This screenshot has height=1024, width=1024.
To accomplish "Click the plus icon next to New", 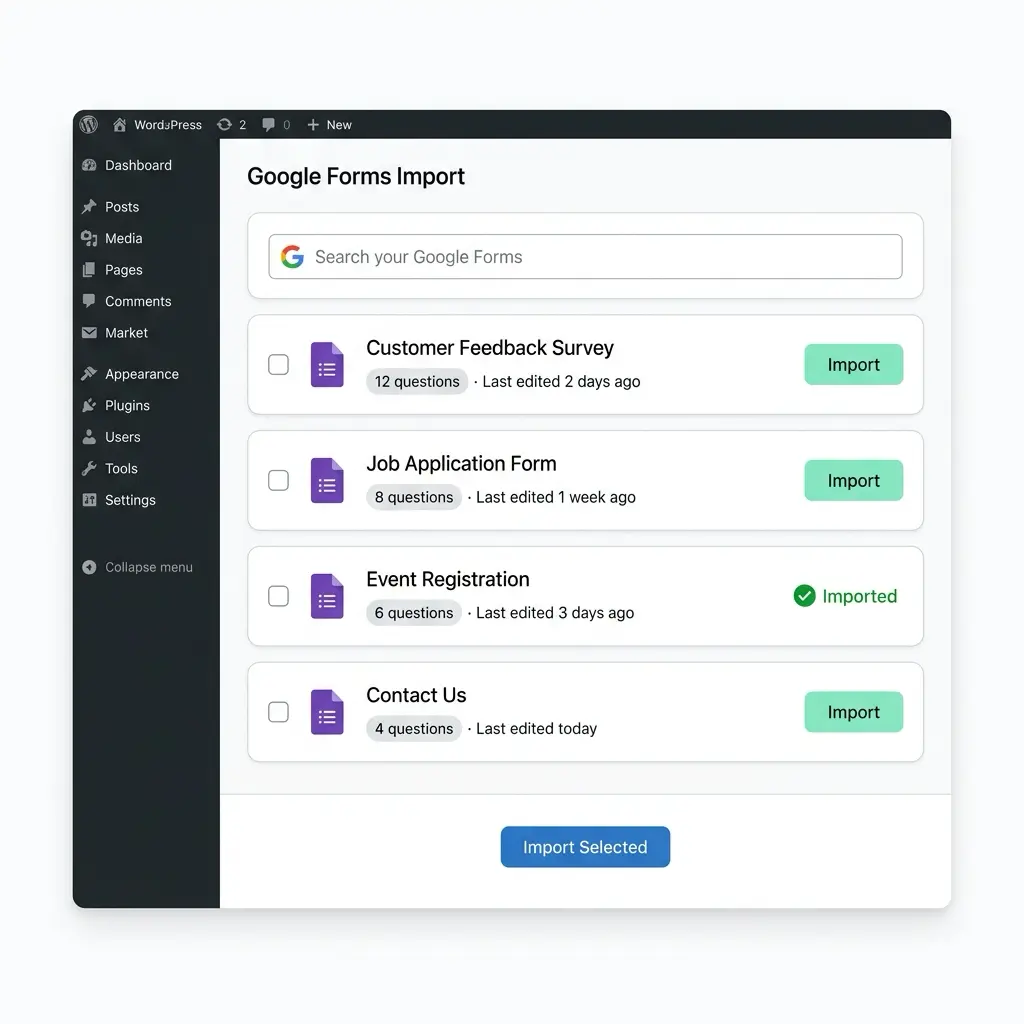I will pyautogui.click(x=313, y=124).
